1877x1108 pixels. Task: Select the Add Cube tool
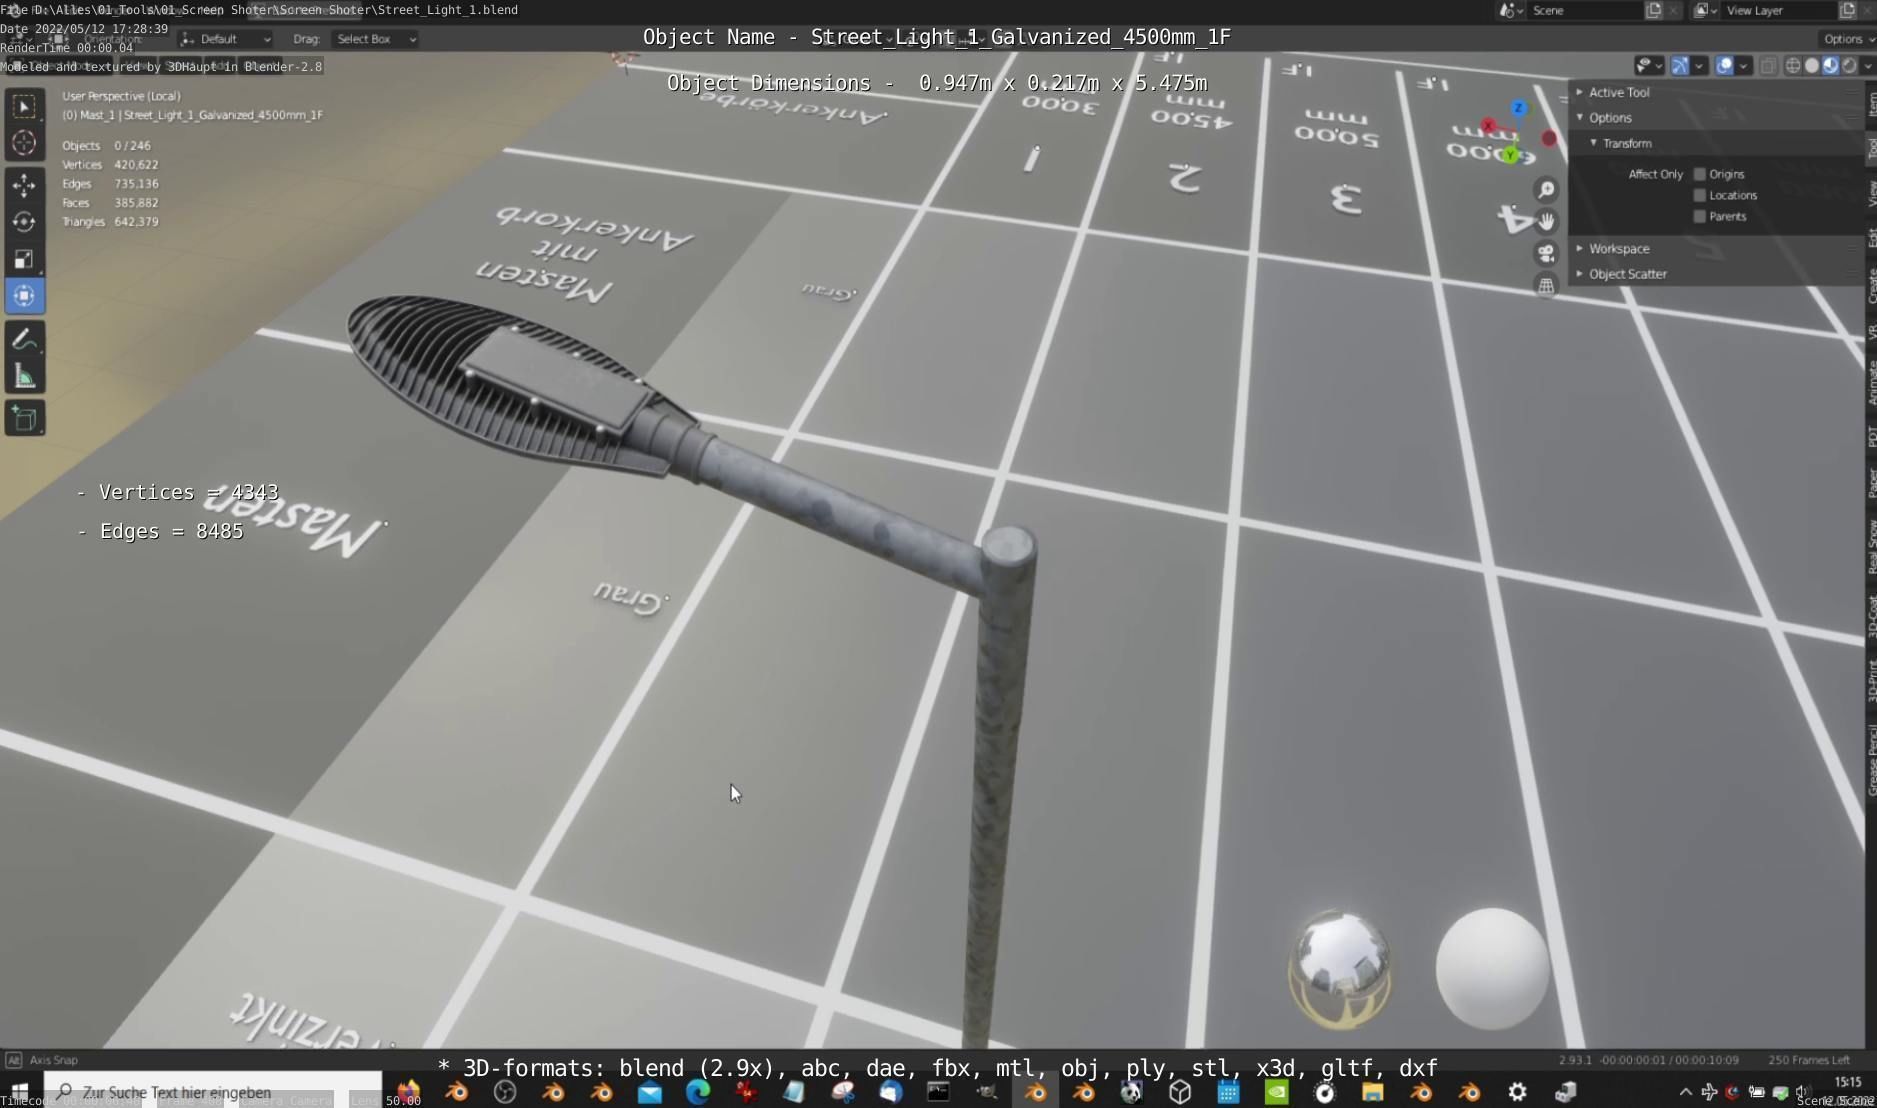24,419
